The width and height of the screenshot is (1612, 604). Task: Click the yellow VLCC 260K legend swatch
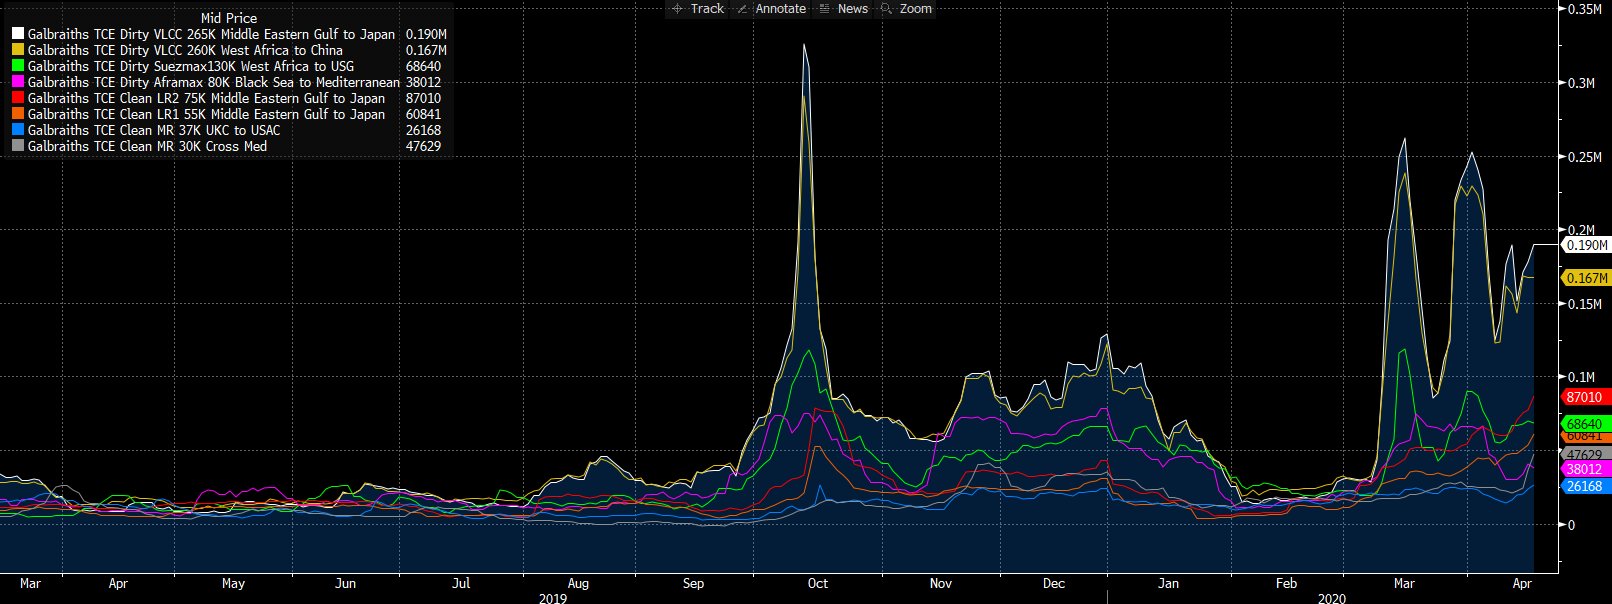(x=18, y=50)
